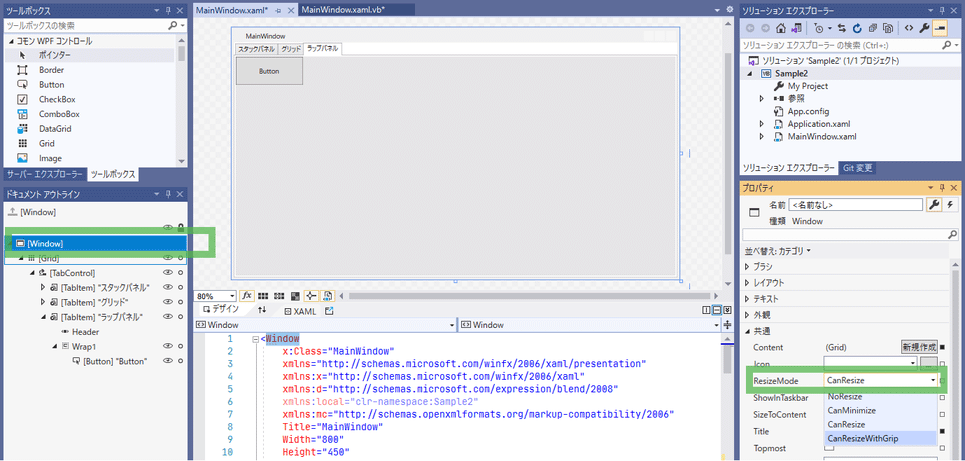Viewport: 965px width, 461px height.
Task: Select DataGrid in Toolbox
Action: [x=55, y=129]
